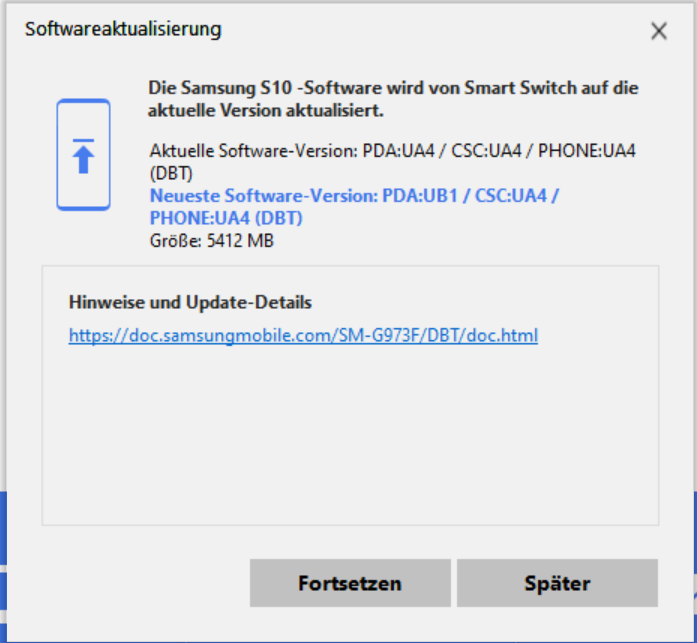This screenshot has width=697, height=643.
Task: Choose Später to postpone the update
Action: coord(557,583)
